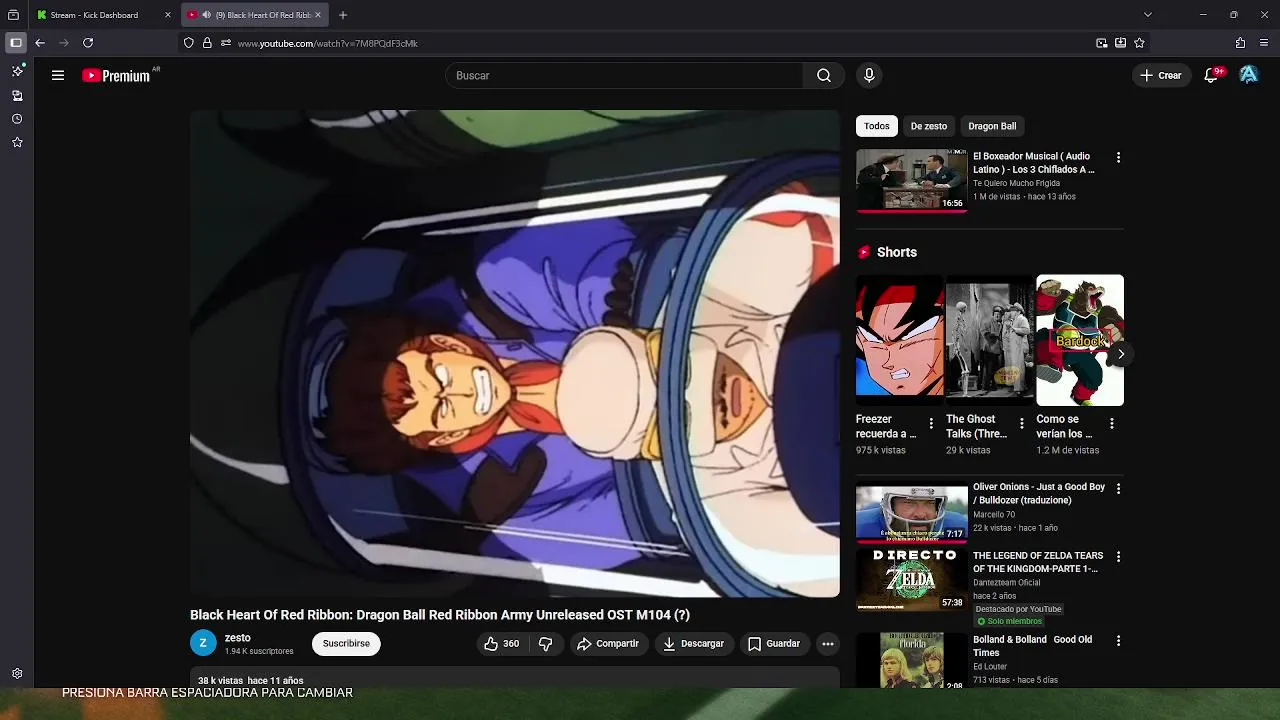The height and width of the screenshot is (720, 1280).
Task: Open the Crear menu
Action: pos(1161,75)
